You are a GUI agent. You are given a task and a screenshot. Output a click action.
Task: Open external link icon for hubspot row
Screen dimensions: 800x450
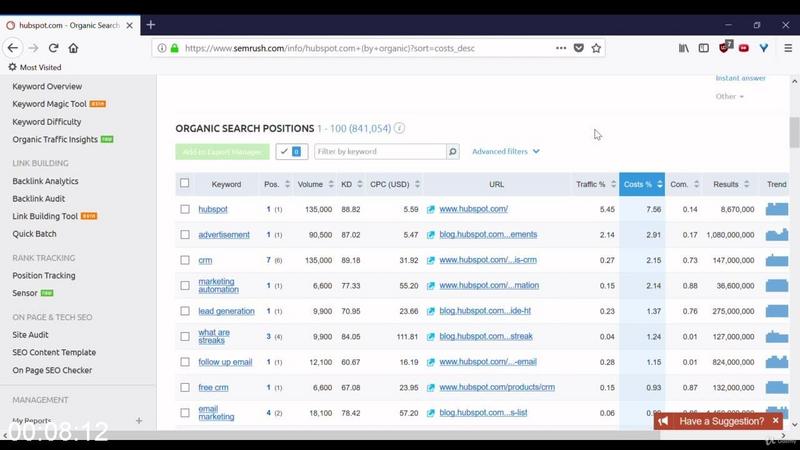[431, 209]
